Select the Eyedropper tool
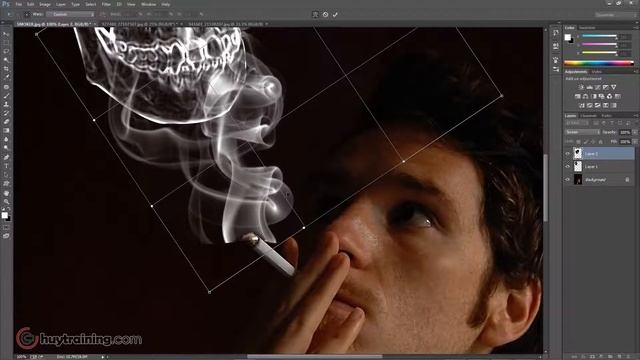 (6, 77)
